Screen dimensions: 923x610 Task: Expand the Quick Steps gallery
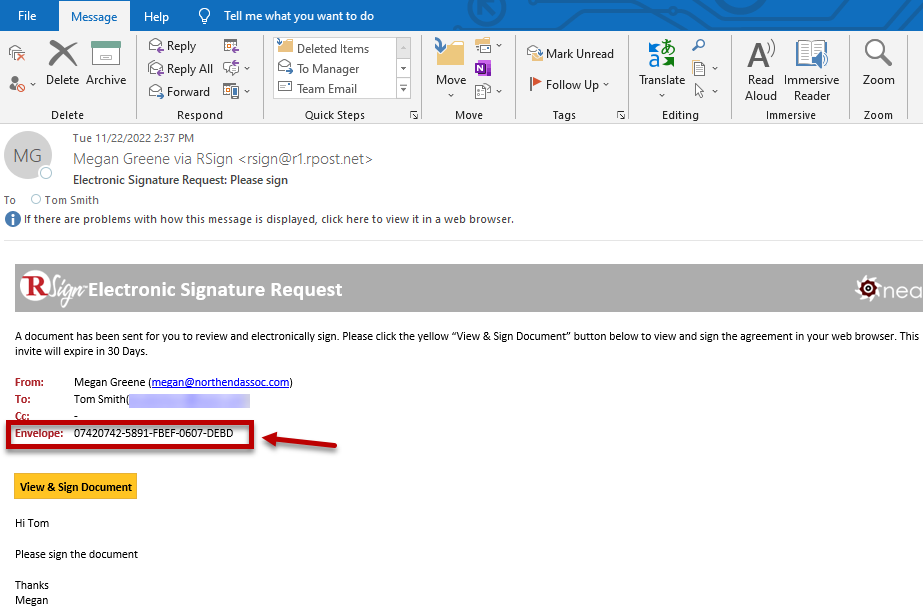pos(404,89)
